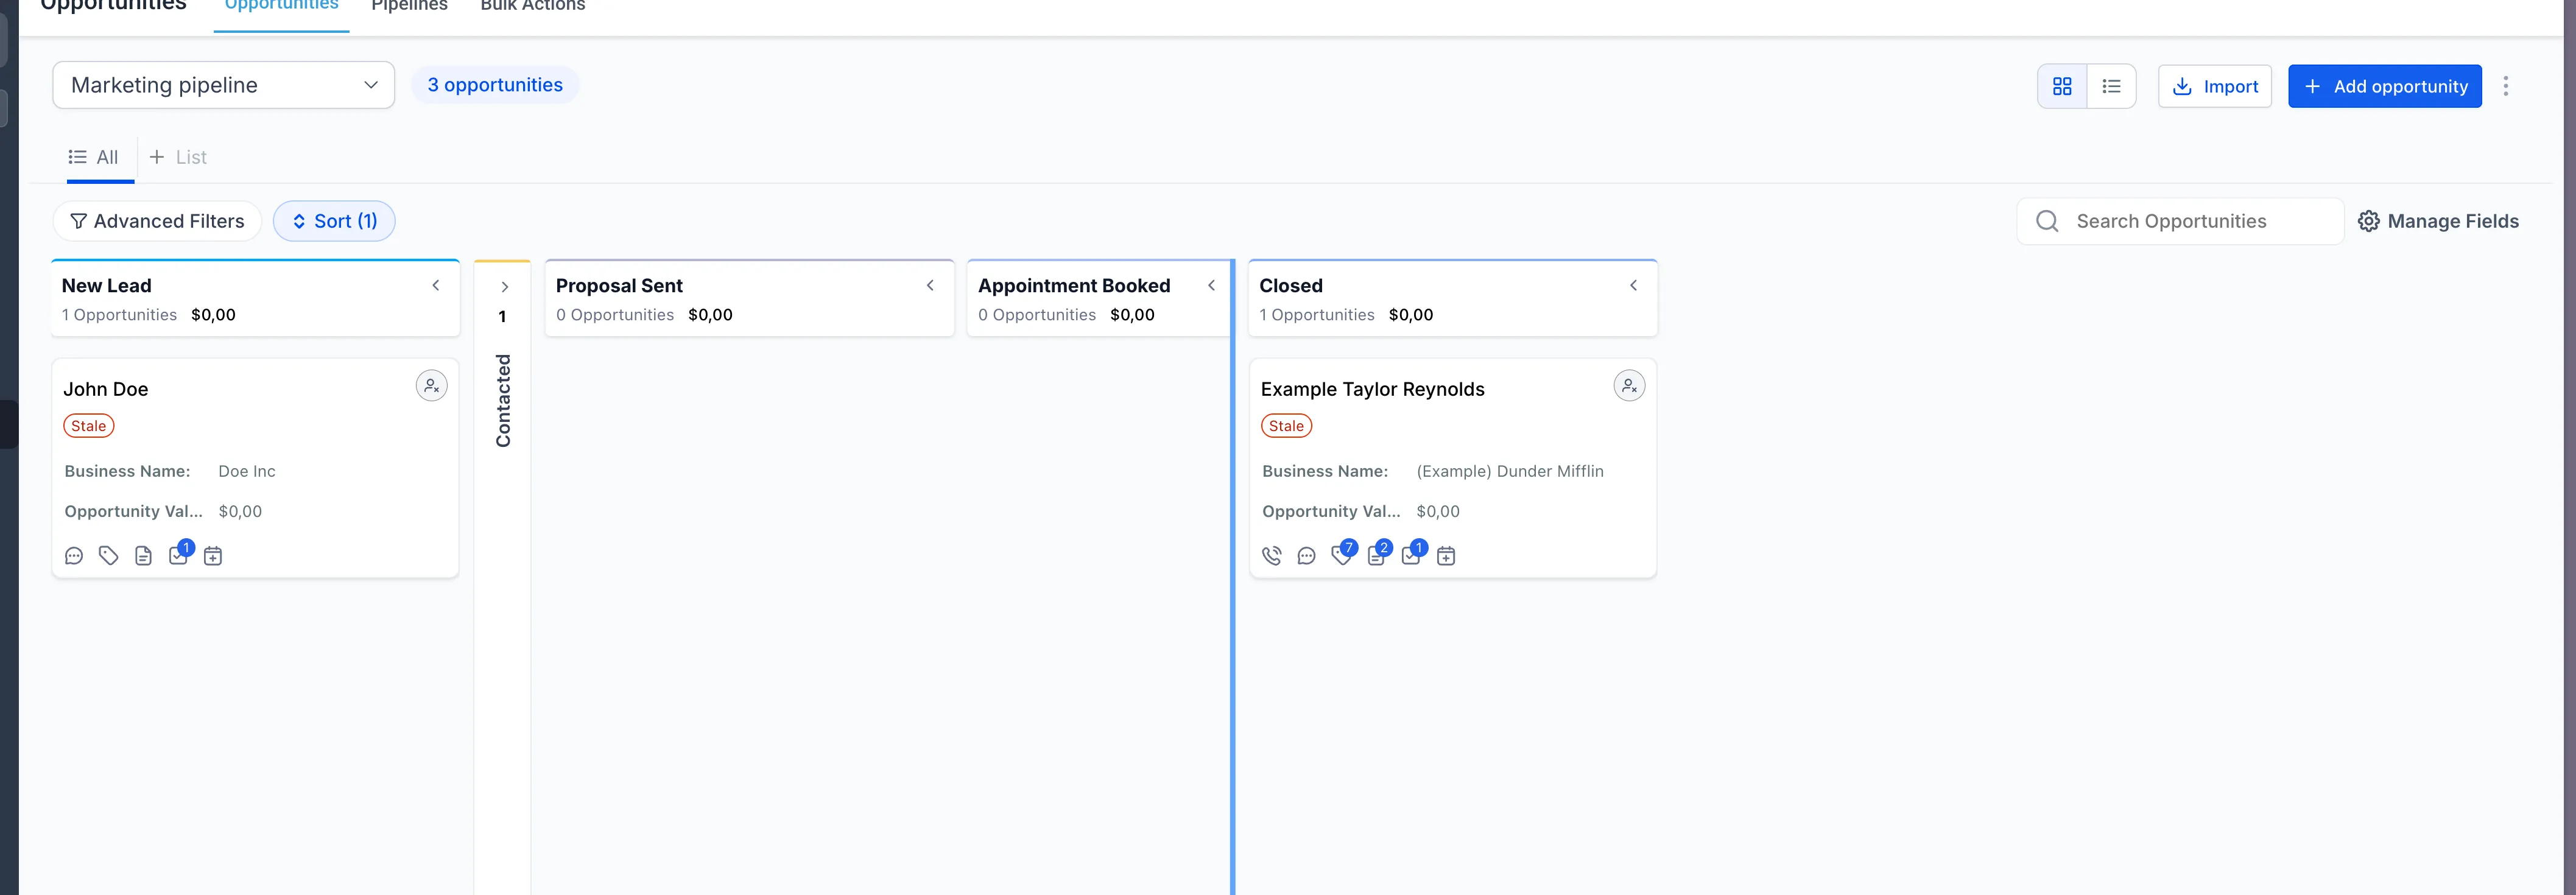Click the phone call icon on Taylor Reynolds card
The height and width of the screenshot is (895, 2576).
[1272, 555]
